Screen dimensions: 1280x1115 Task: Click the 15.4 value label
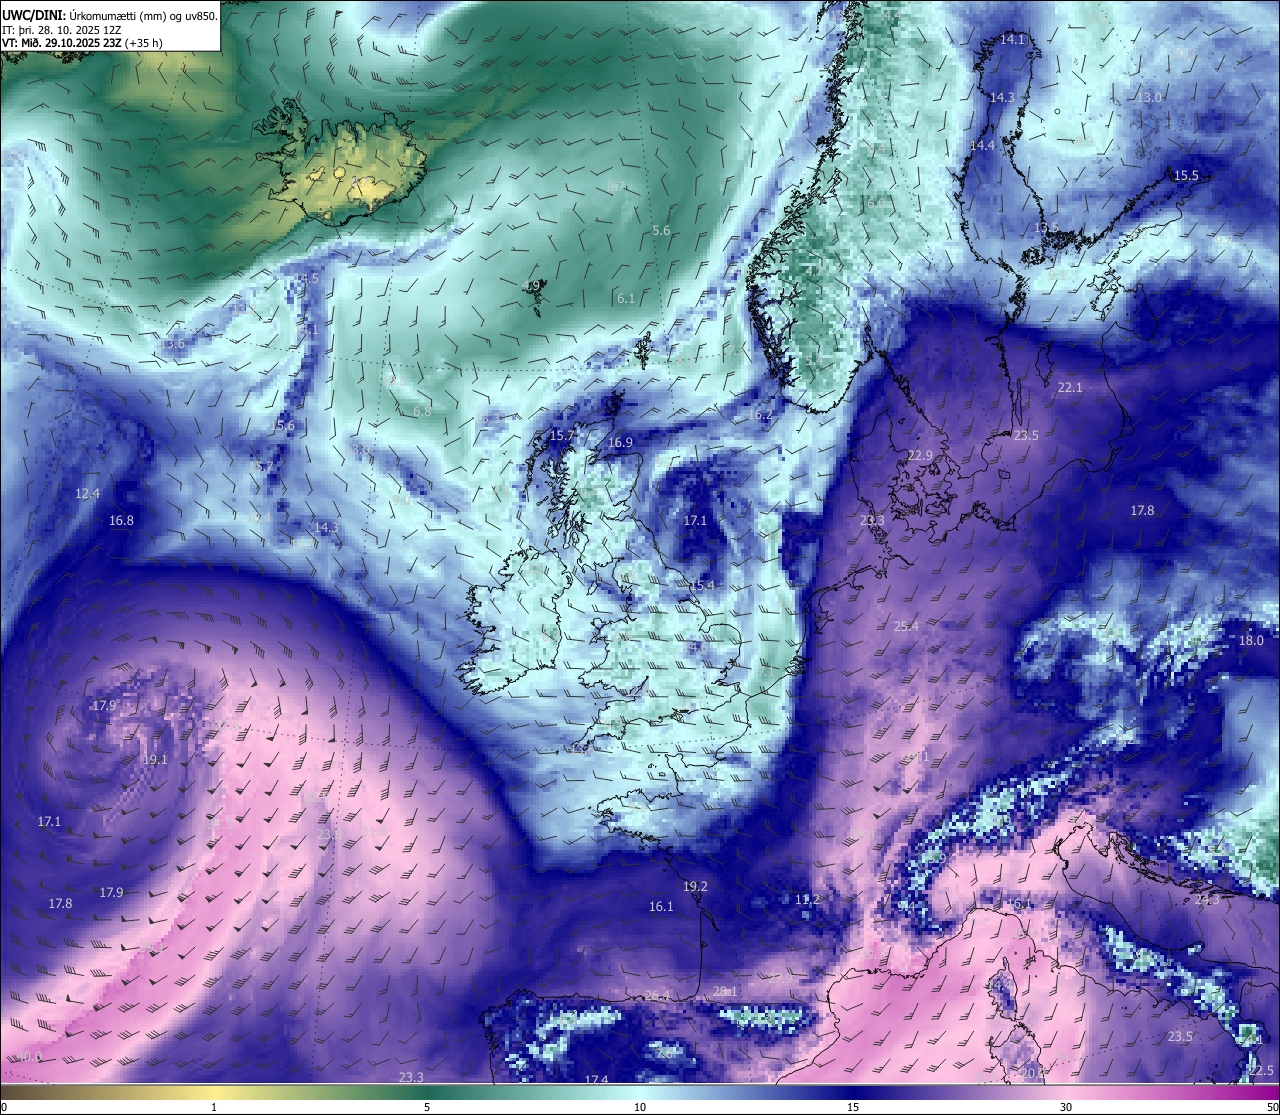pos(703,585)
